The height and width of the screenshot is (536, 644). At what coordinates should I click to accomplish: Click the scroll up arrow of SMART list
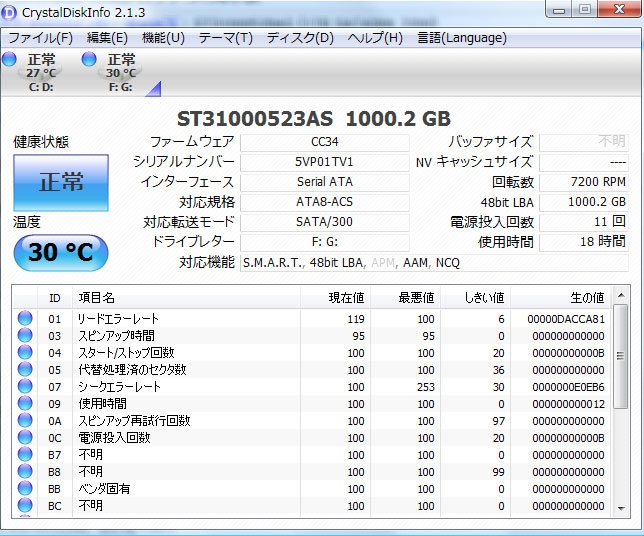(621, 295)
